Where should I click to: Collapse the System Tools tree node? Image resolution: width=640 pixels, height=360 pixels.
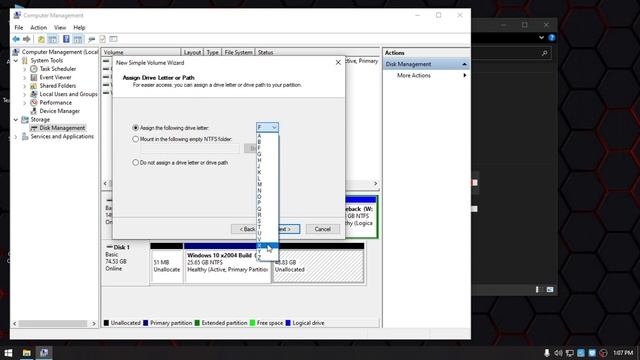16,60
